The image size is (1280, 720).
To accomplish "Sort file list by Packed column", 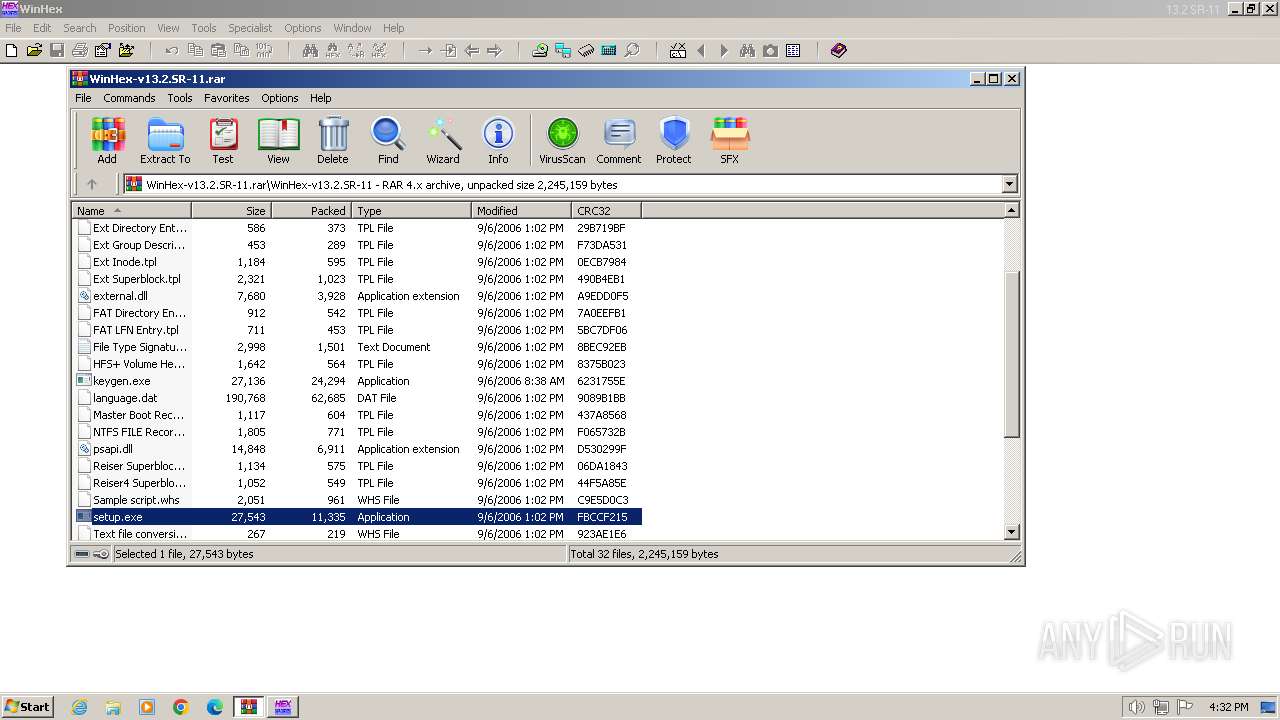I will click(x=311, y=211).
